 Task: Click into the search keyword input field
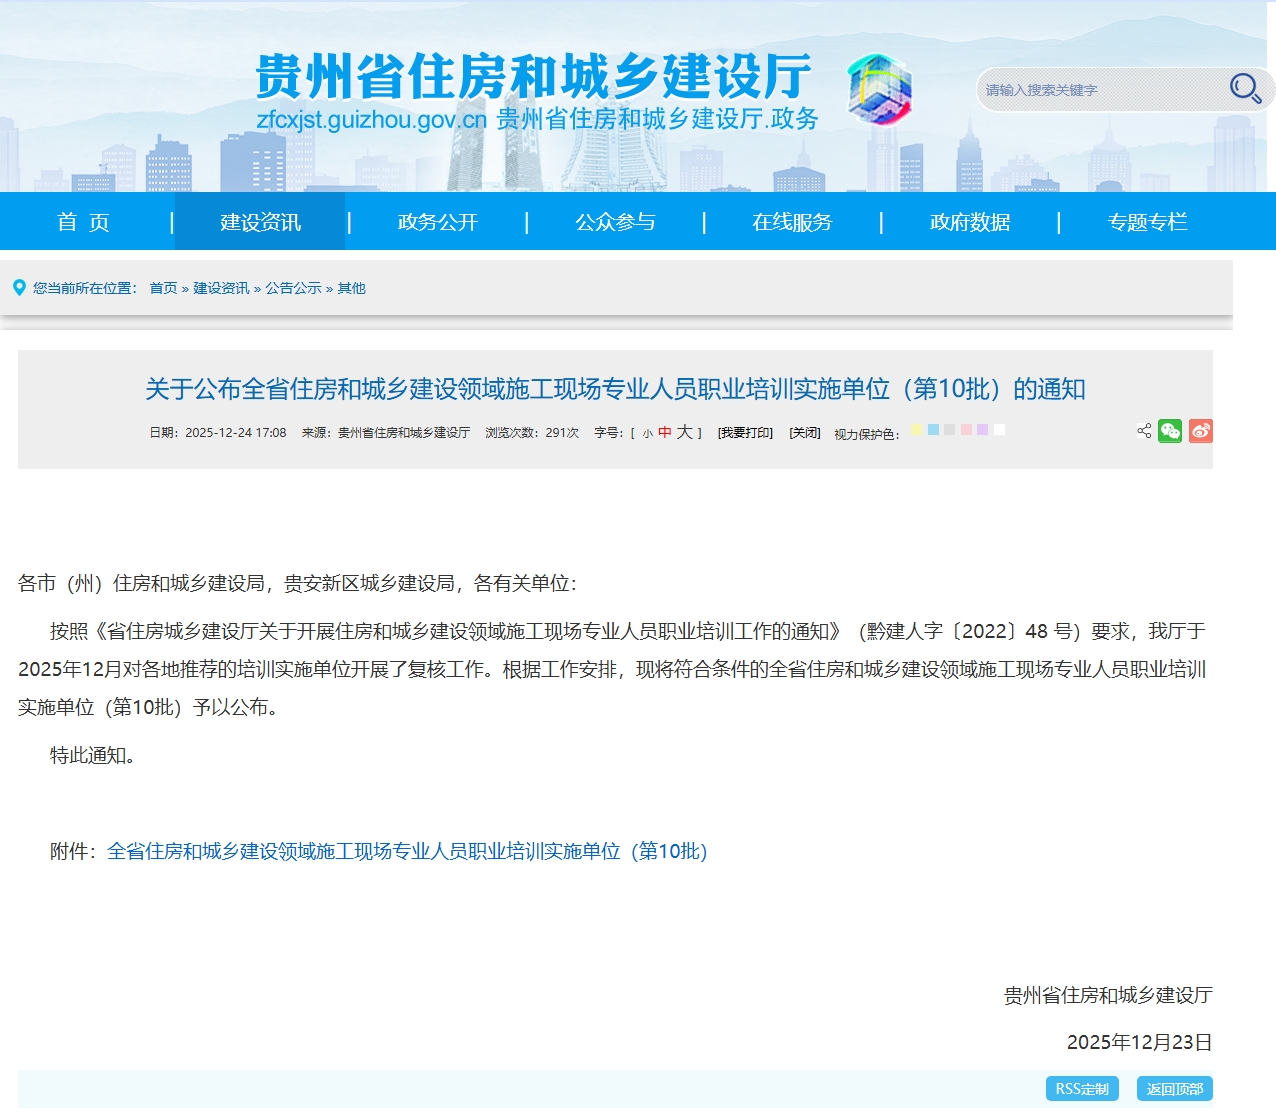point(1100,90)
